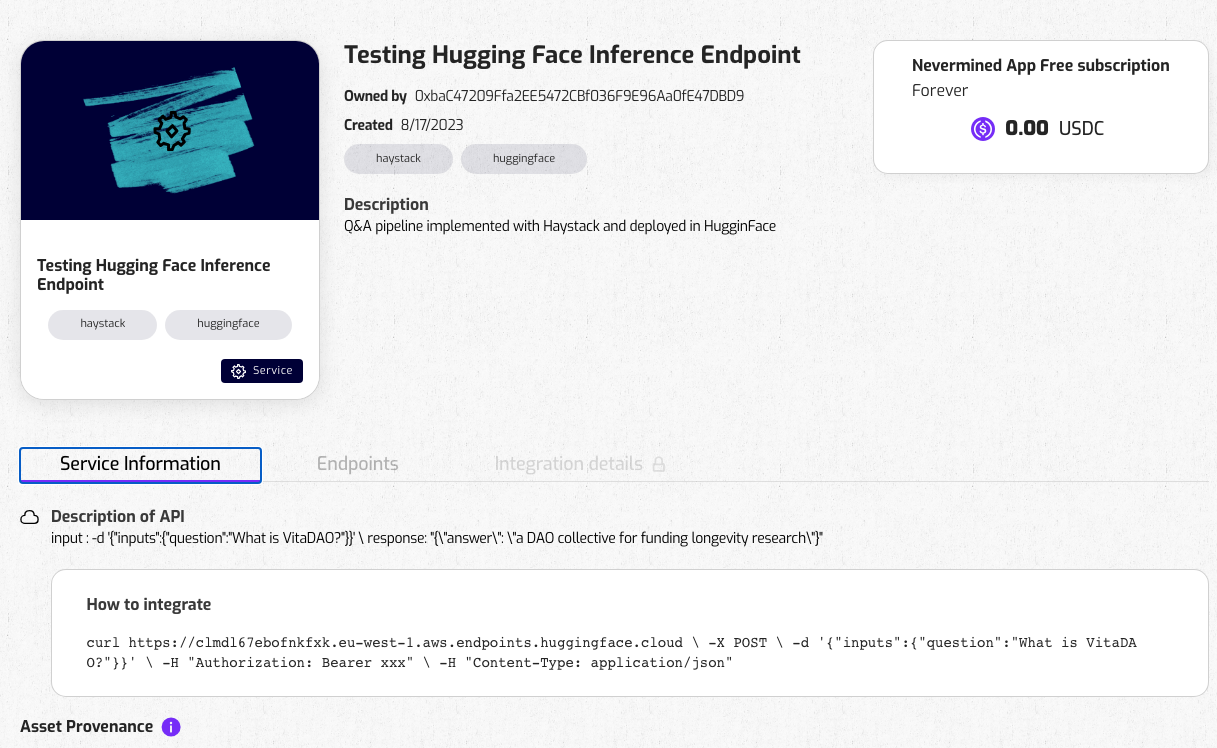Click the purple USDC coin icon

click(982, 128)
